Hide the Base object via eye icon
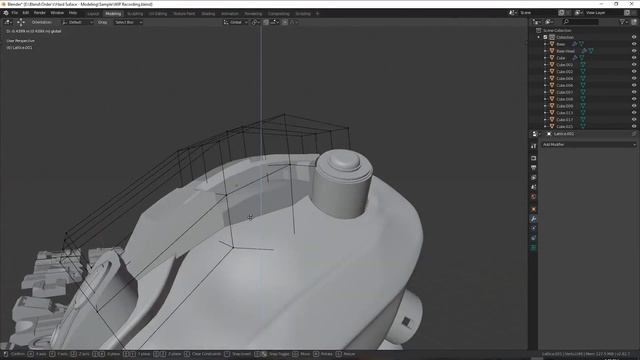 point(634,44)
